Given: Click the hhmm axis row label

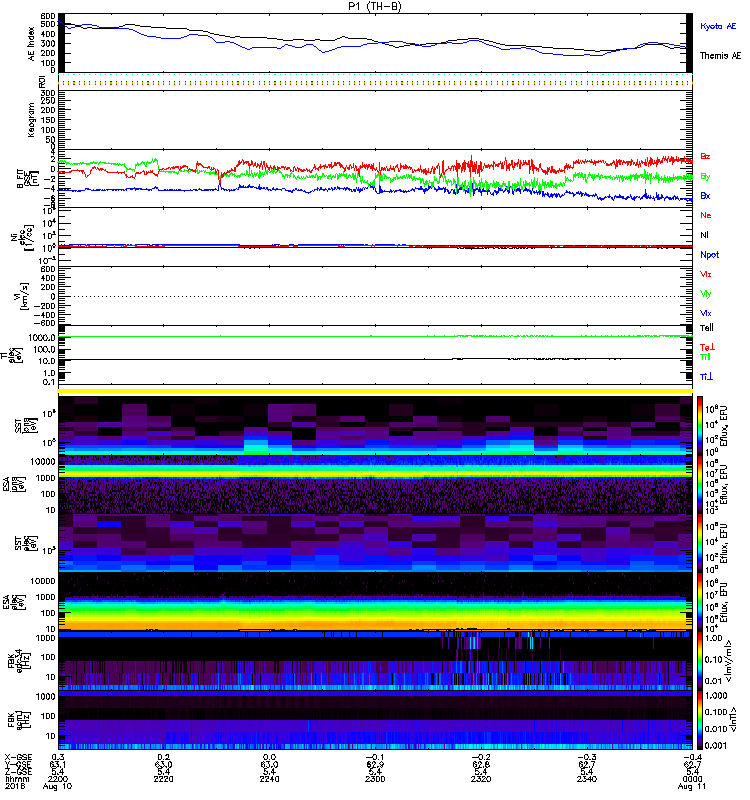Looking at the screenshot, I should point(16,779).
